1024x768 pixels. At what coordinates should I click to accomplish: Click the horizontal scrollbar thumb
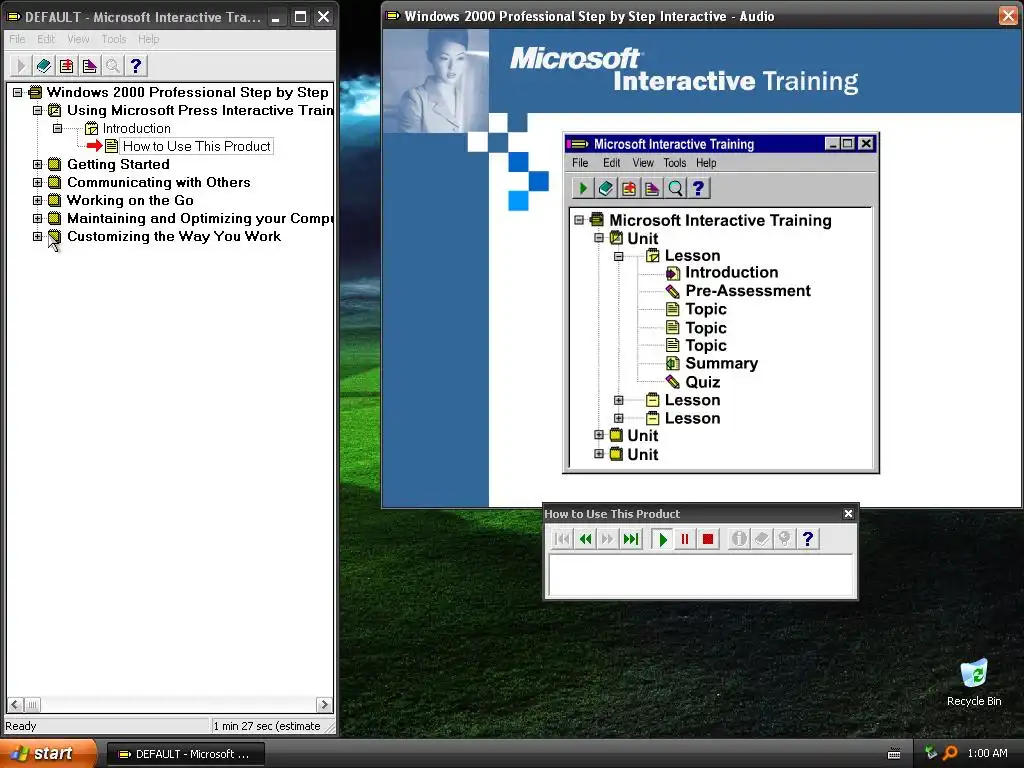pyautogui.click(x=32, y=705)
